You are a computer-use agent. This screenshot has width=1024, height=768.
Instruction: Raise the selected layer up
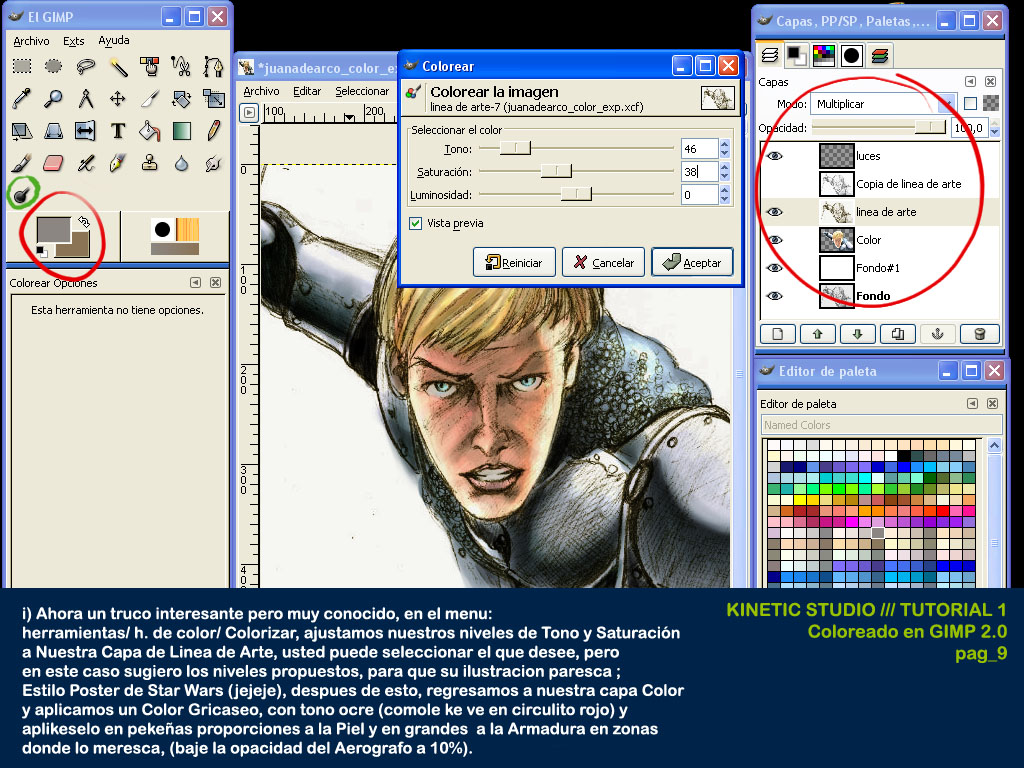818,334
